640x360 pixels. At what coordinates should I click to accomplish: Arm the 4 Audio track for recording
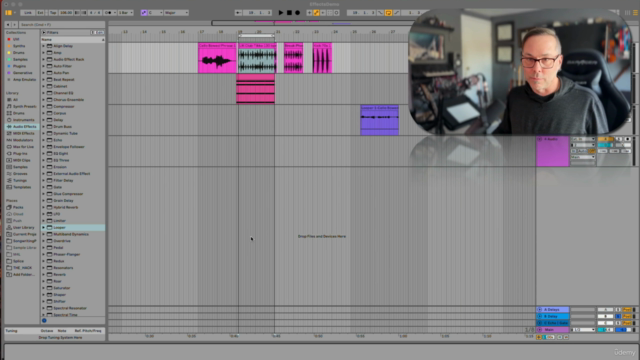628,139
